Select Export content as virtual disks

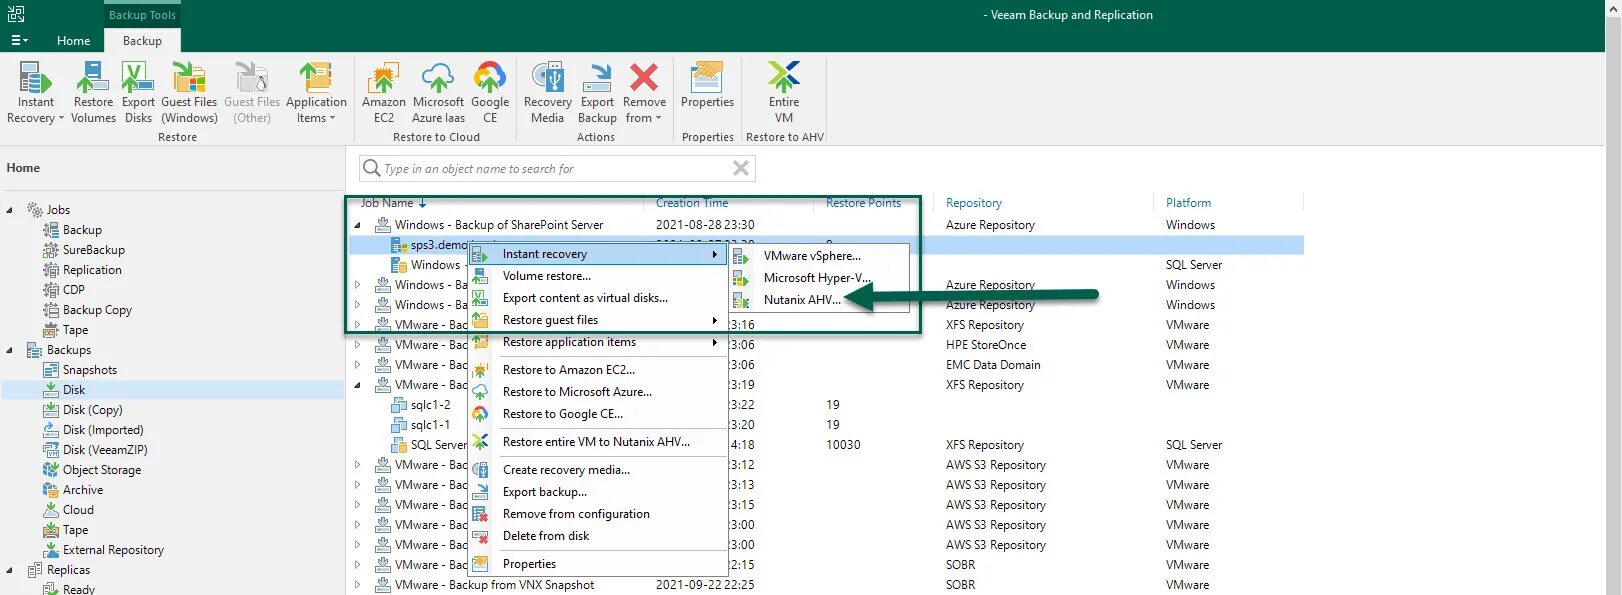tap(598, 298)
